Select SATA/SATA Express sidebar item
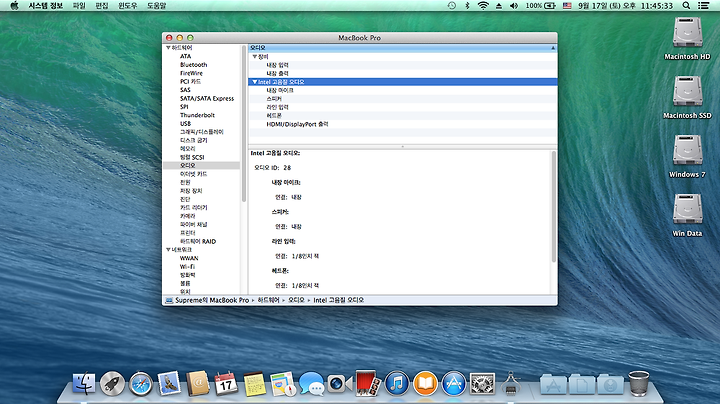 coord(207,98)
